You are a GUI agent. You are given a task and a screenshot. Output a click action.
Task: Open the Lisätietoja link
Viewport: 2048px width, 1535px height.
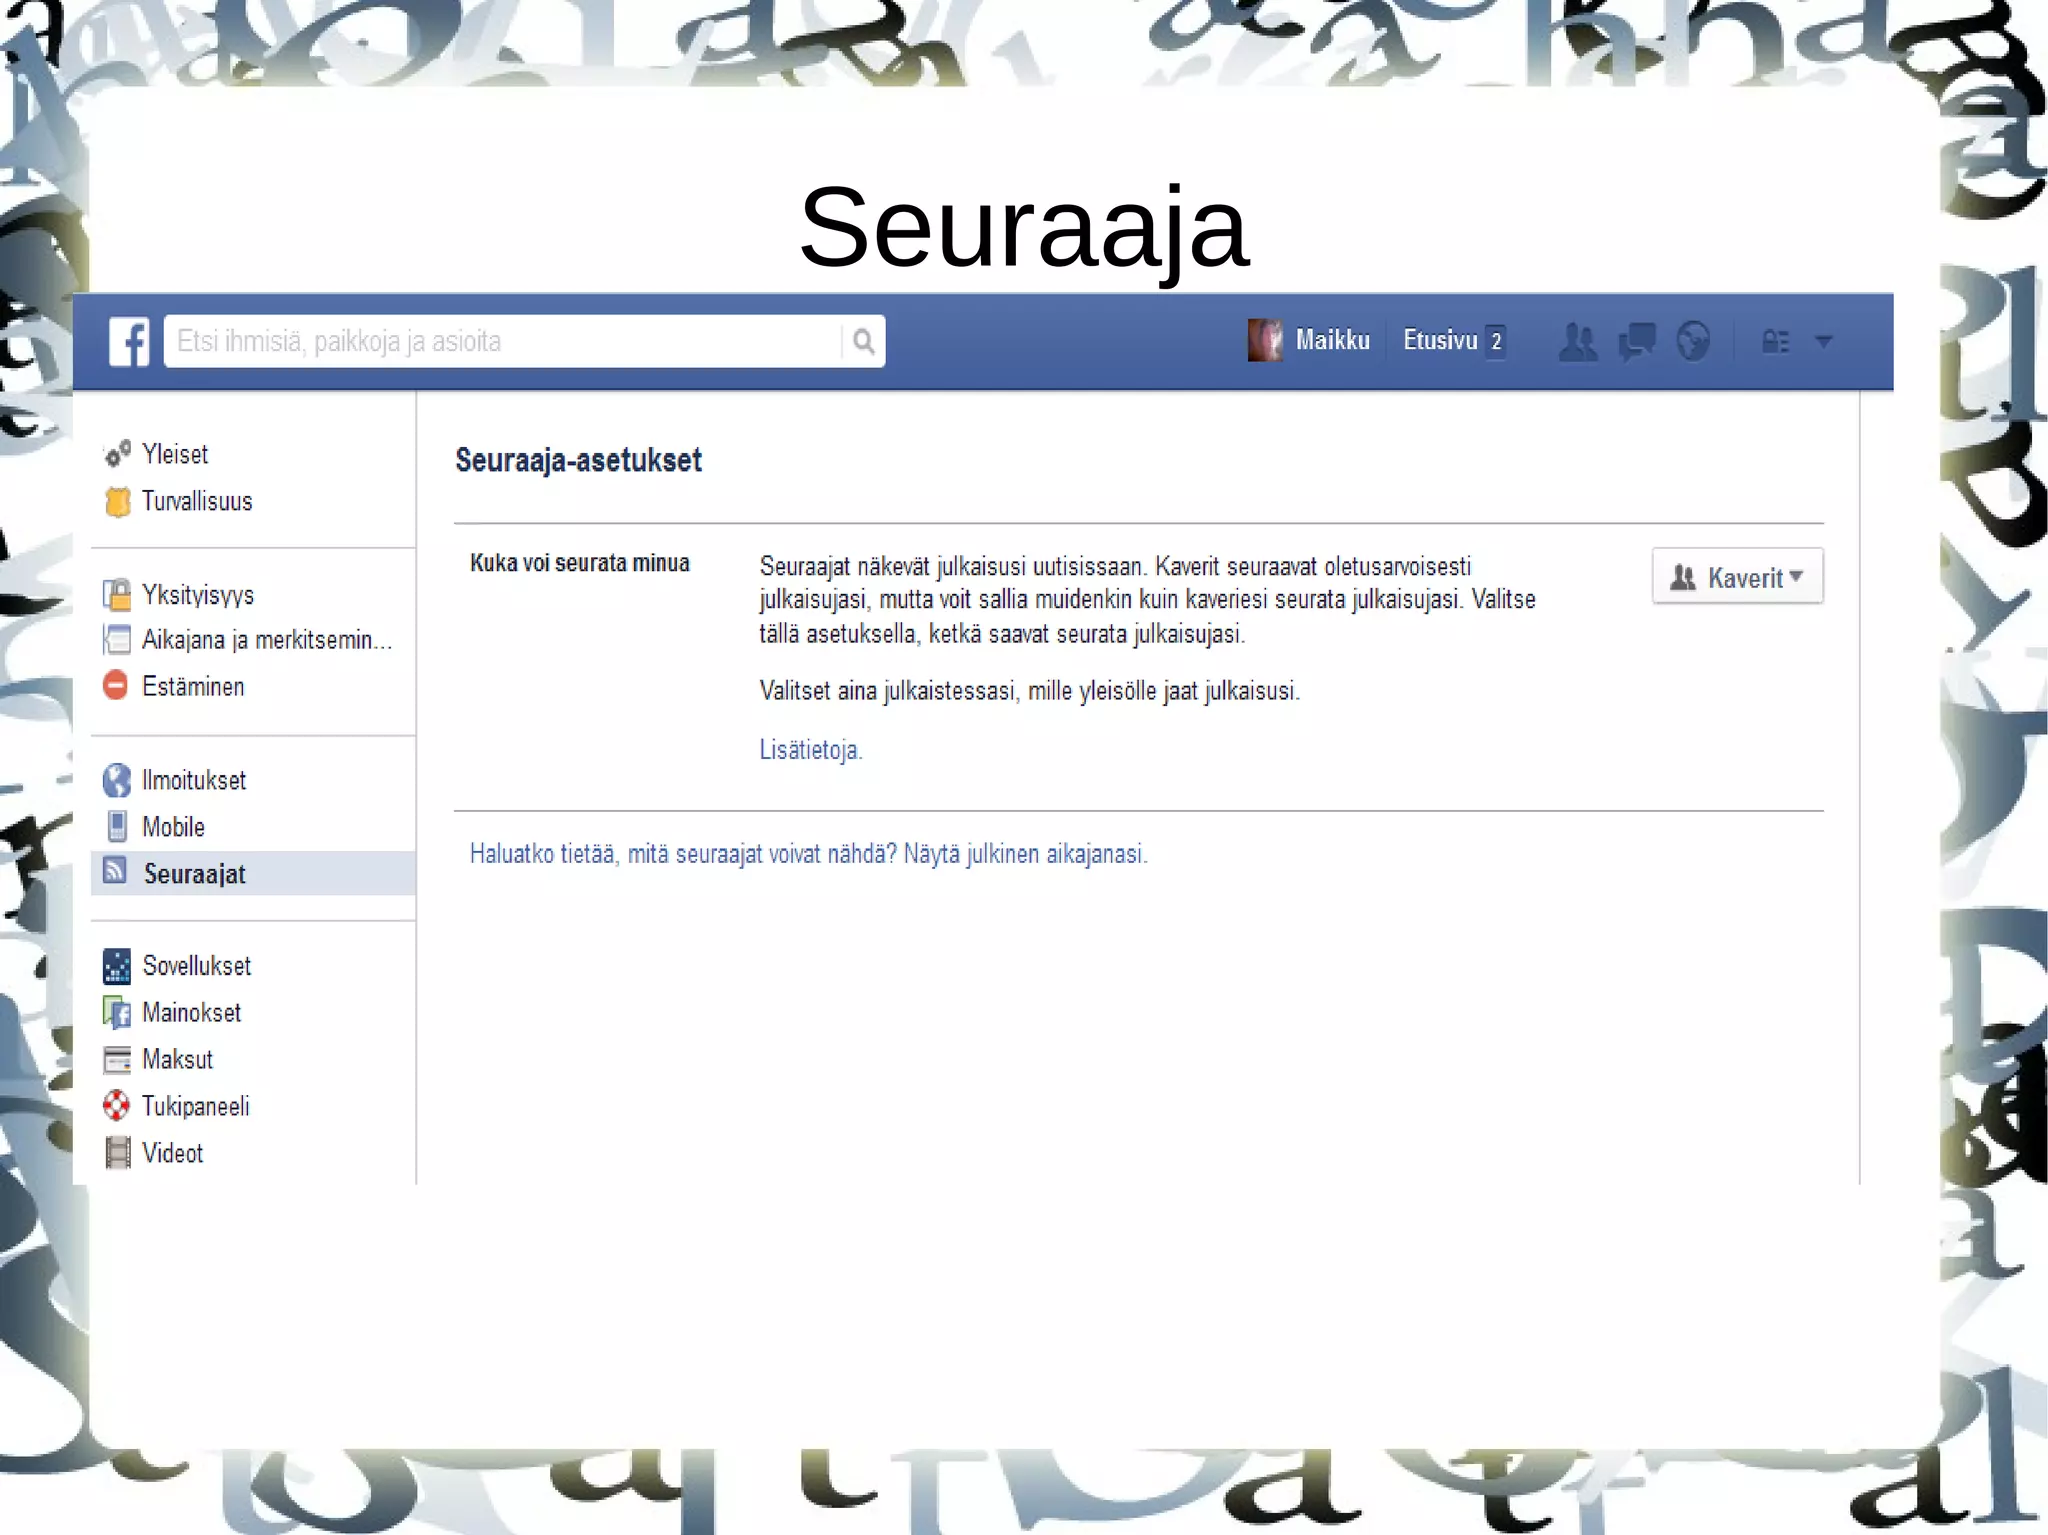coord(810,750)
